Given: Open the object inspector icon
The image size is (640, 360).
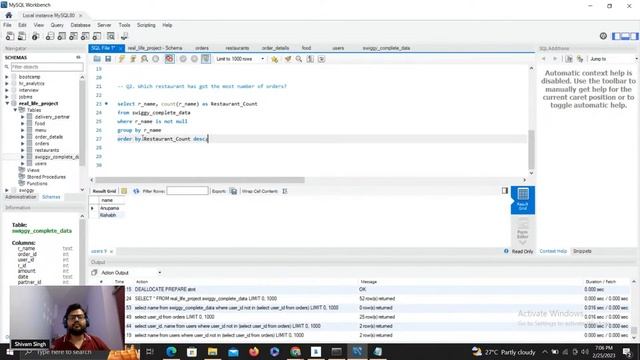Looking at the screenshot, I should (36, 36).
